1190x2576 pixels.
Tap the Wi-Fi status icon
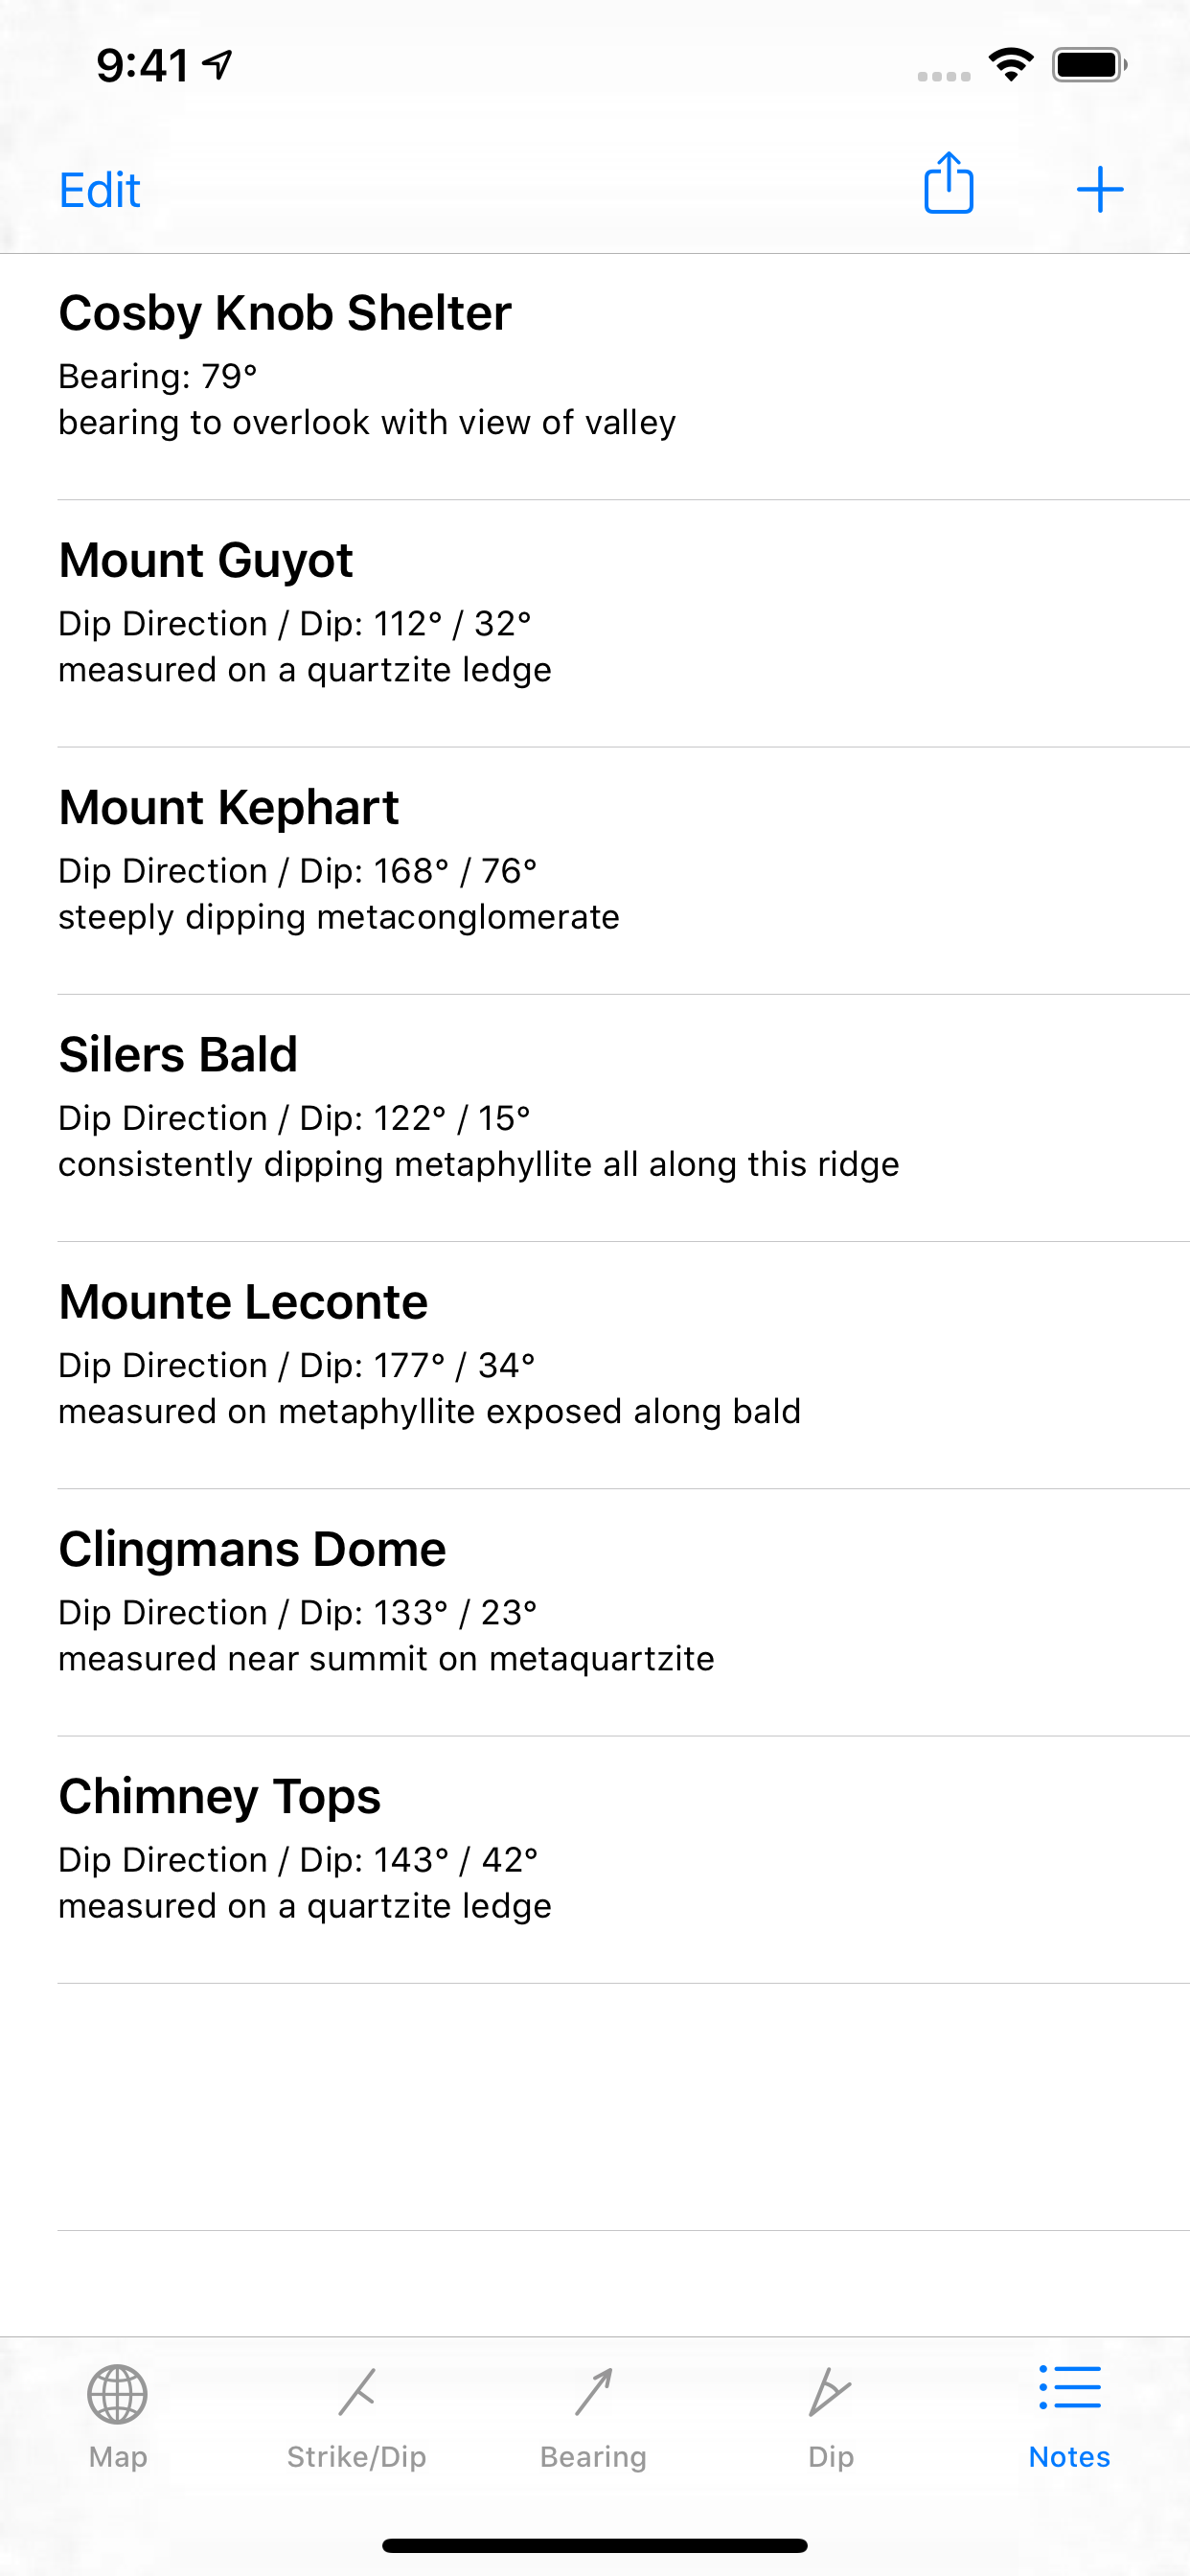(x=1011, y=65)
